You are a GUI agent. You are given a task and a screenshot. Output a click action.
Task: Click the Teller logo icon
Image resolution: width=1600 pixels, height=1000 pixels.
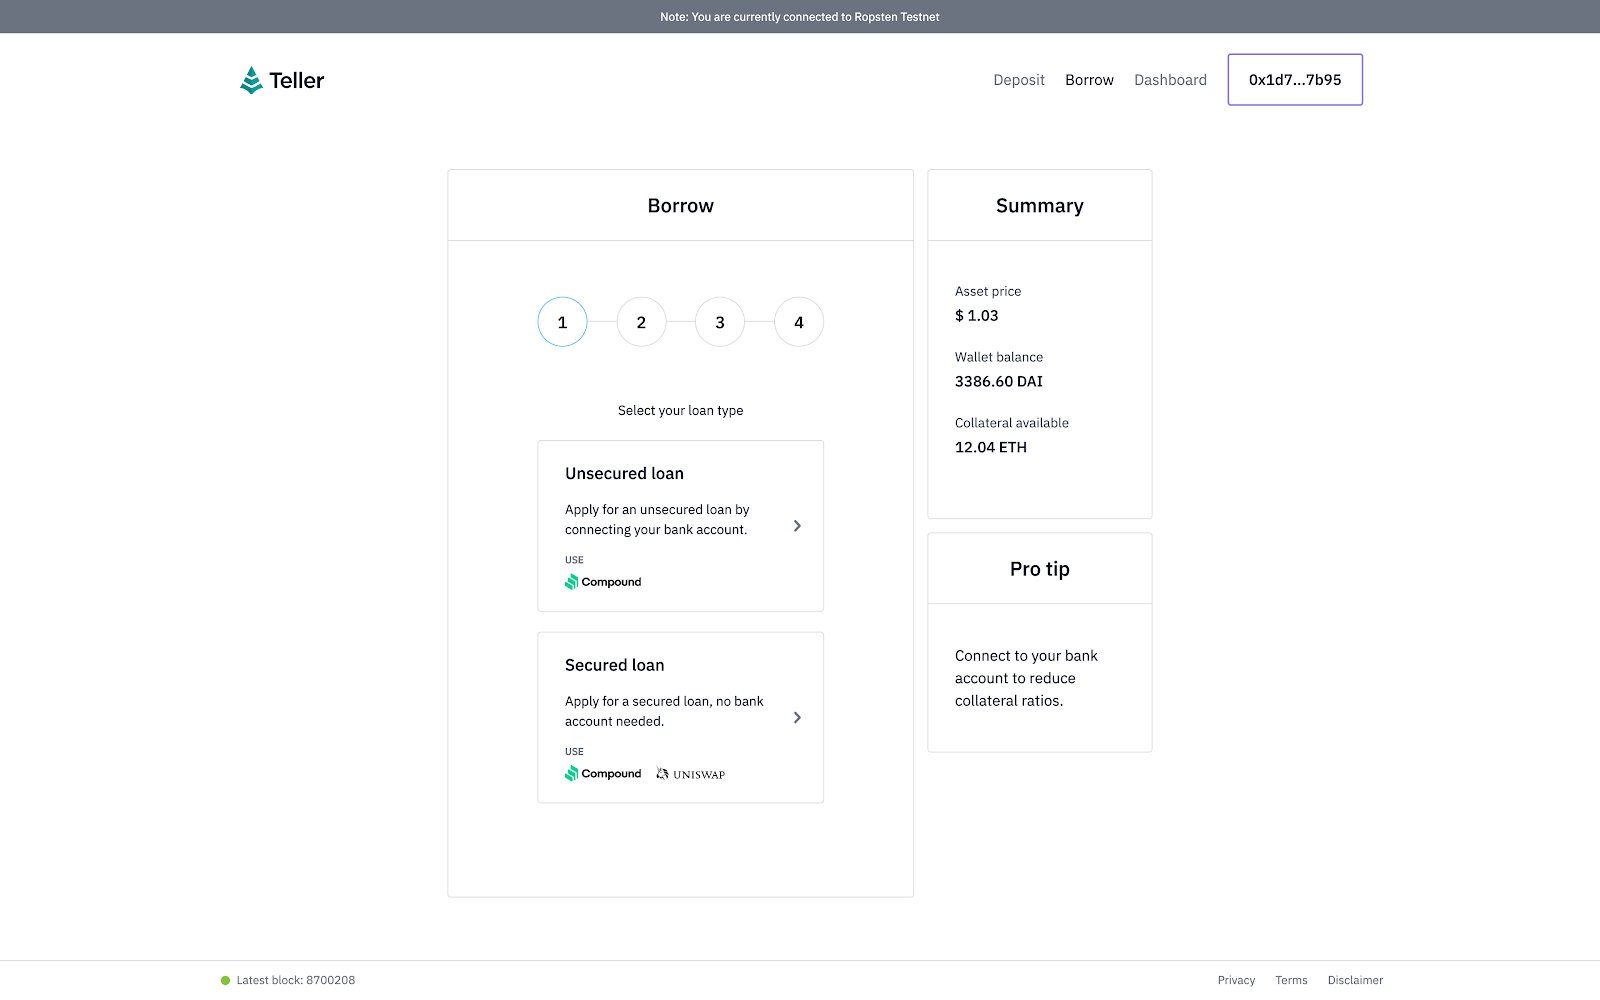tap(251, 80)
